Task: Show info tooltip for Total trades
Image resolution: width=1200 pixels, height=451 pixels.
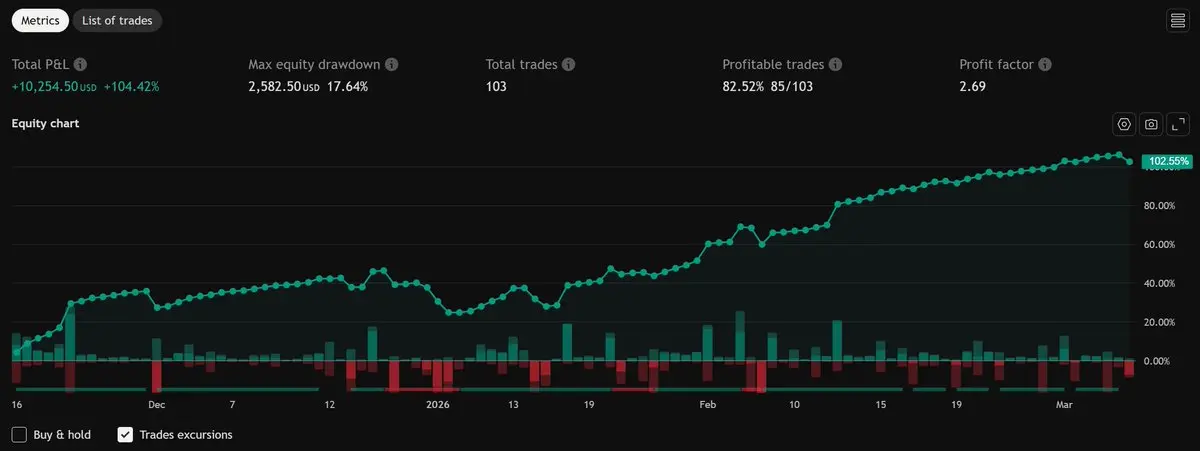Action: coord(568,64)
